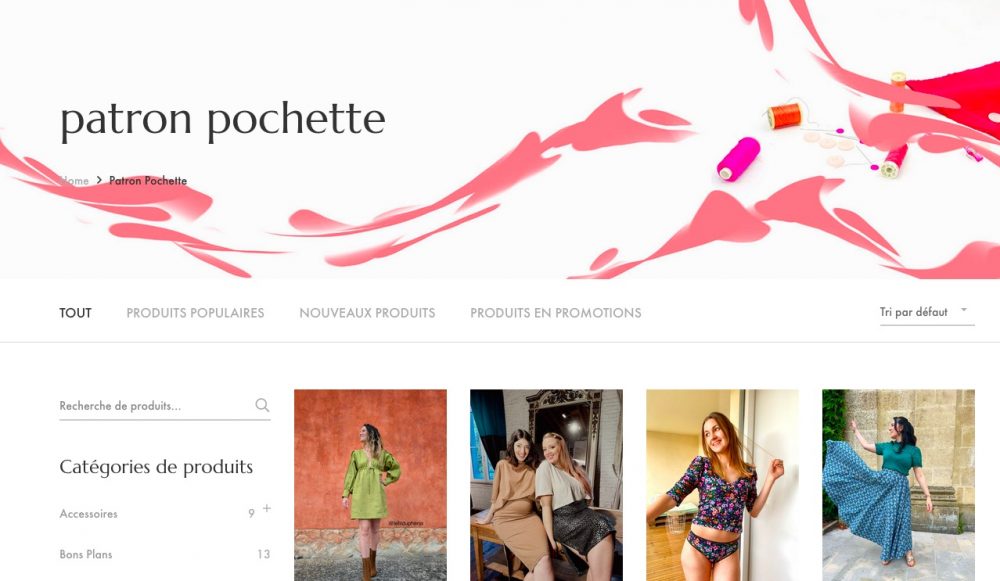Open the Nouveaux Produits tab
The height and width of the screenshot is (581, 1000).
(367, 313)
